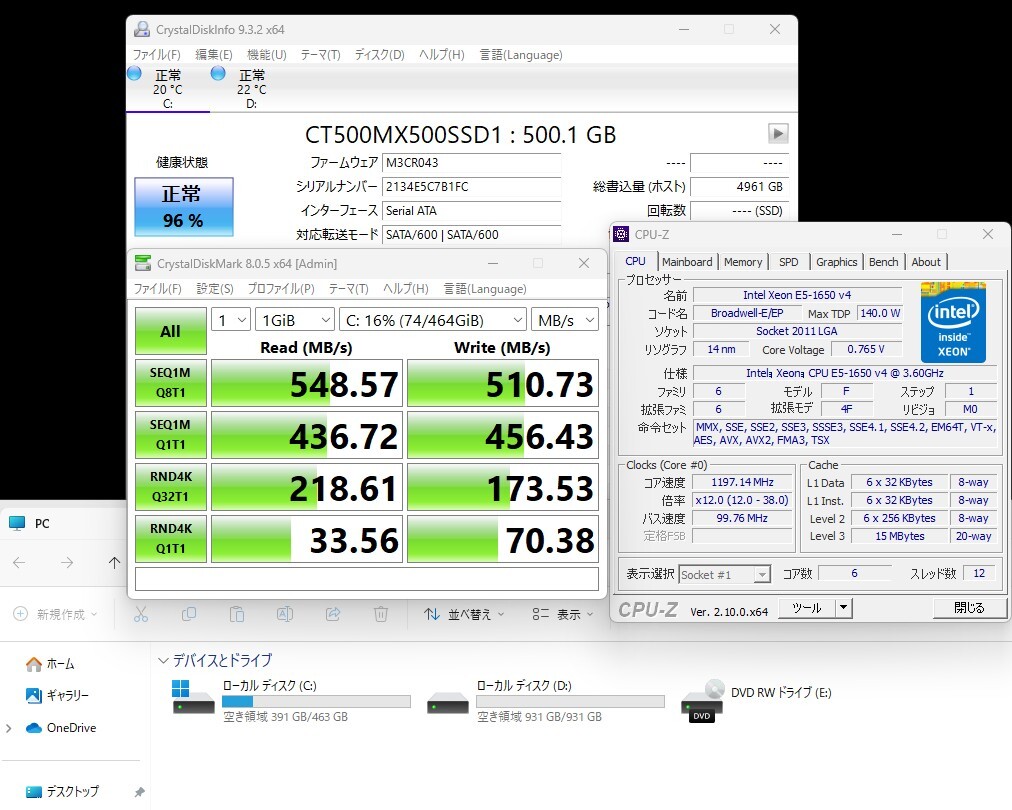Screen dimensions: 1012x810
Task: Open ローカル ディスク (C:) drive
Action: tap(290, 700)
